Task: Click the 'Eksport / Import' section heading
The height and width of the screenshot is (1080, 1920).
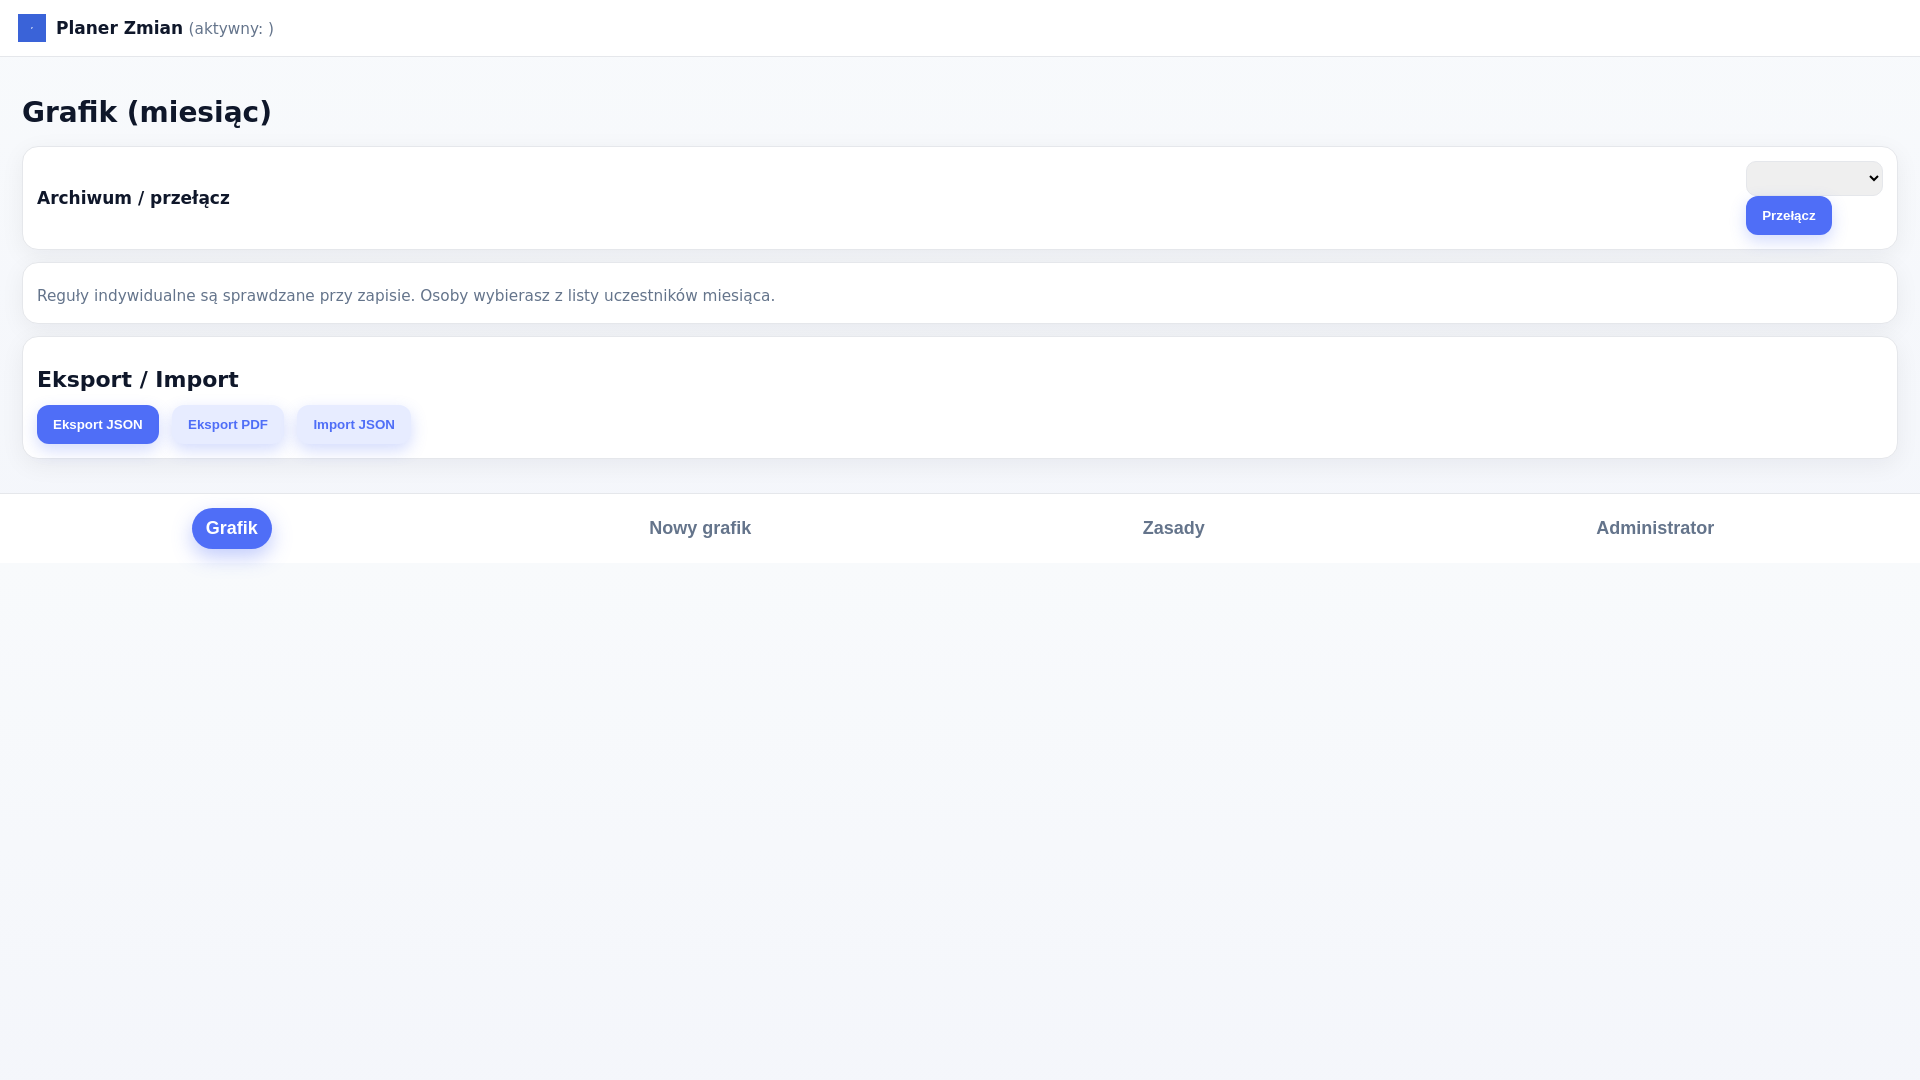Action: pos(137,380)
